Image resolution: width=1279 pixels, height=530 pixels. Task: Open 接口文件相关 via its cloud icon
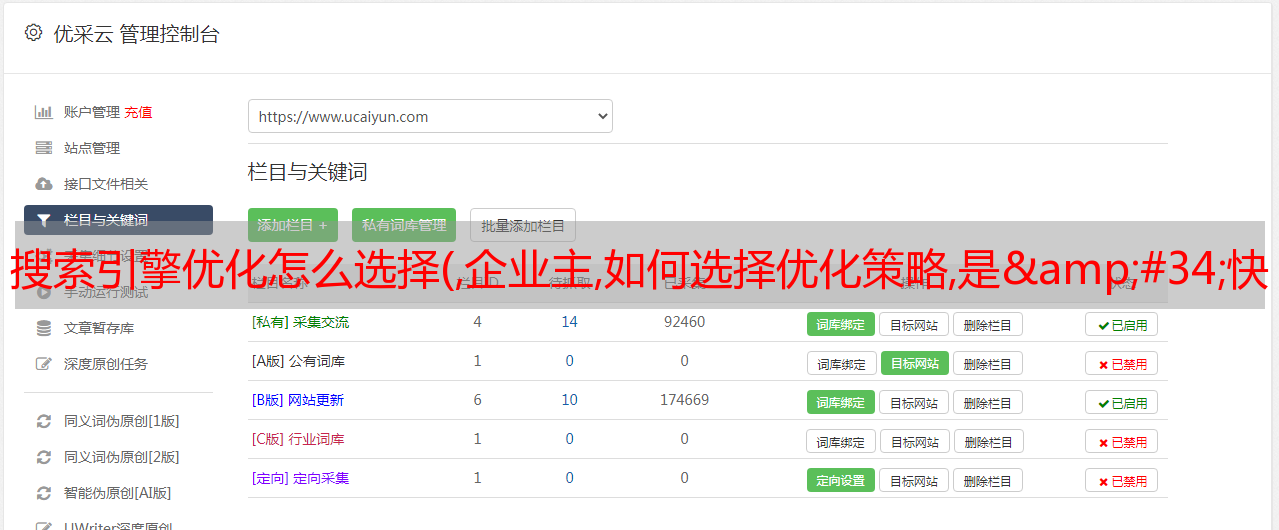[x=43, y=184]
